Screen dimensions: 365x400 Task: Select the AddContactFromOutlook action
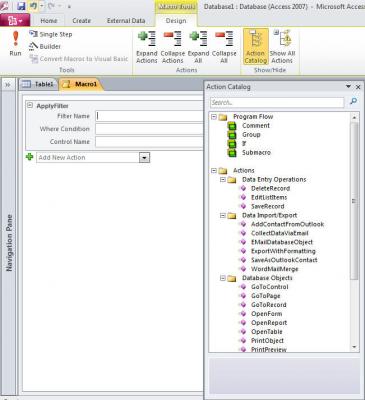coord(287,224)
